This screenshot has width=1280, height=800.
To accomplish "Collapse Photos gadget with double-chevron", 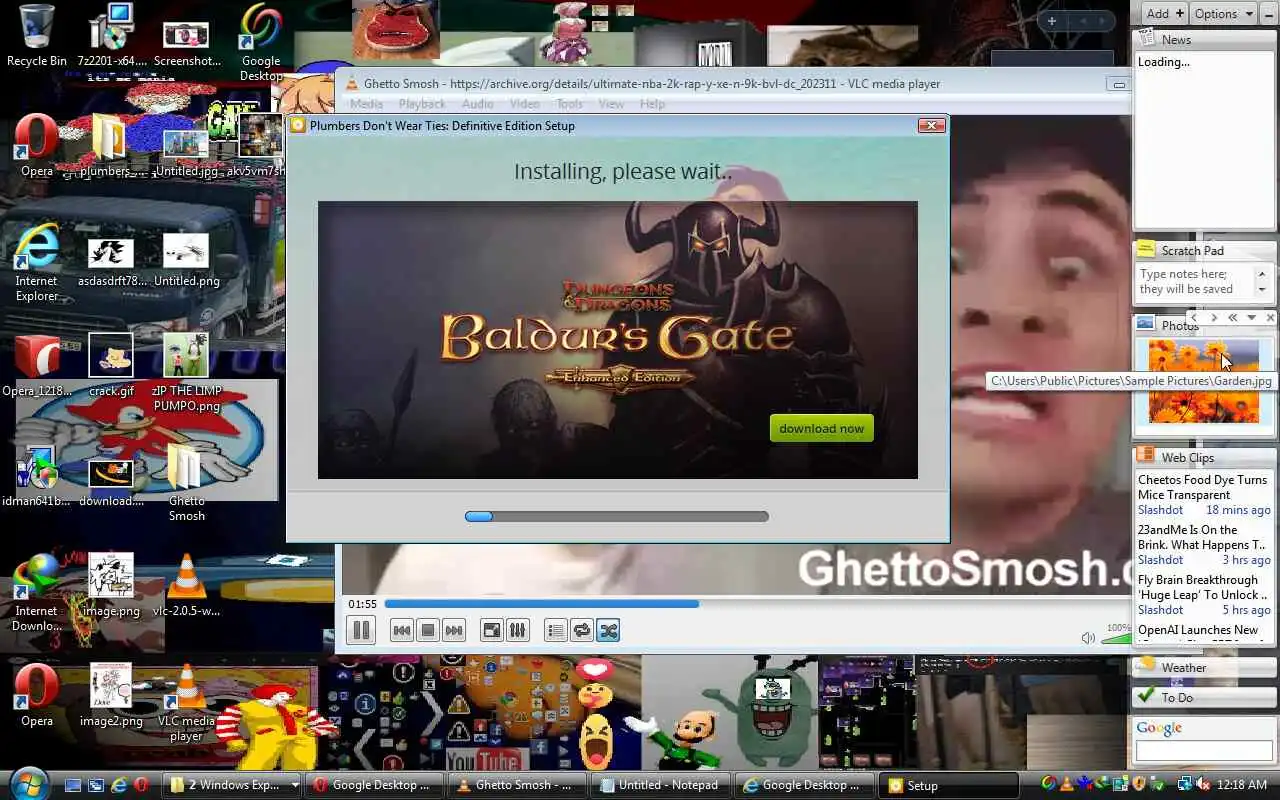I will [x=1232, y=318].
